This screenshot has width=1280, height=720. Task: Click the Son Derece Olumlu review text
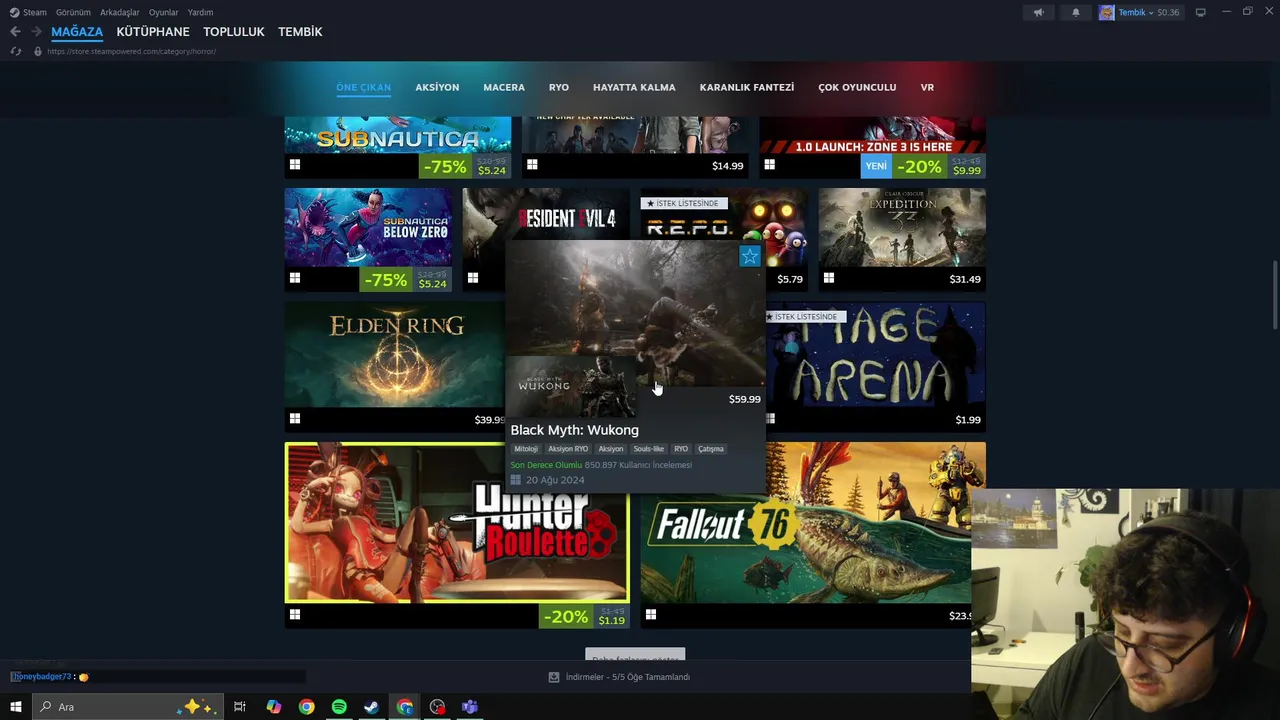[x=546, y=465]
